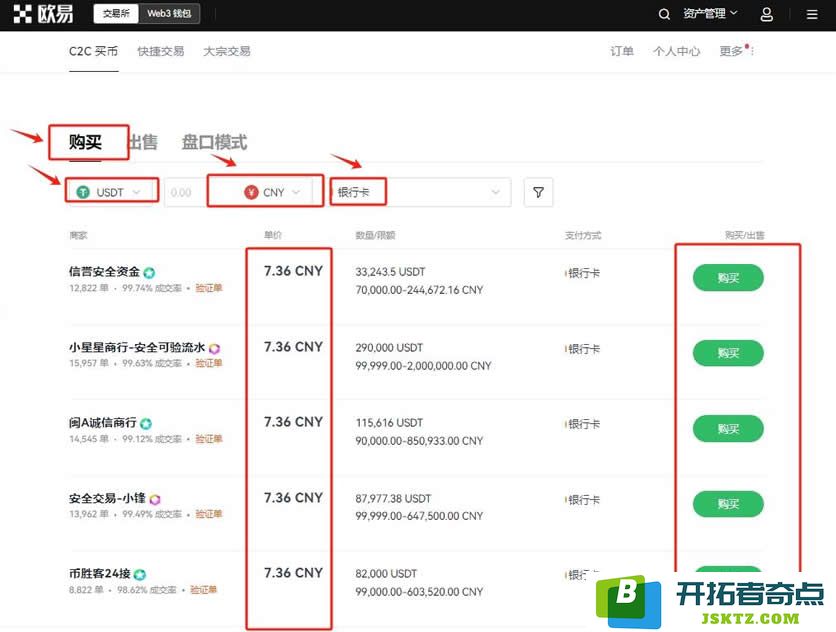
Task: Buy from merchant 安全交易-小锋
Action: click(728, 504)
